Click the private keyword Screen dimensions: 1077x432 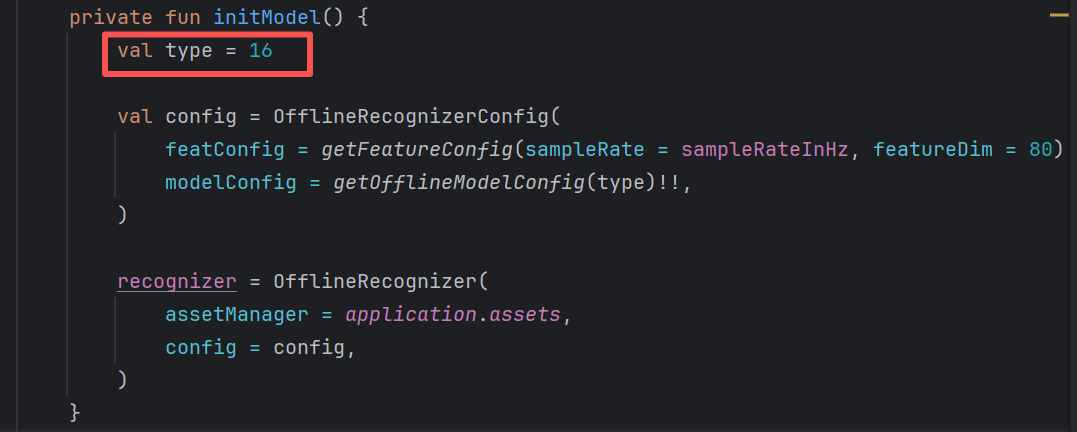(x=111, y=17)
